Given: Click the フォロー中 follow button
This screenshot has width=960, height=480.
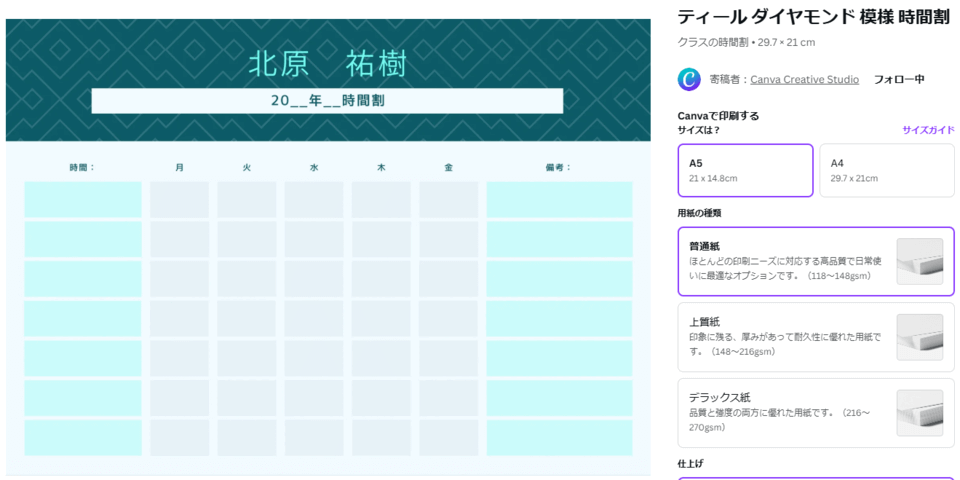Looking at the screenshot, I should 898,79.
